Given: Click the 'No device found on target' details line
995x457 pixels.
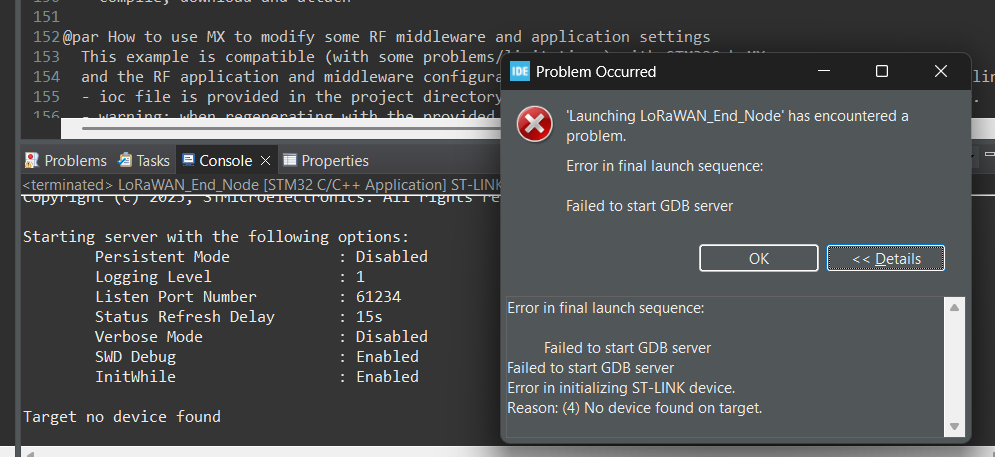Looking at the screenshot, I should point(635,407).
